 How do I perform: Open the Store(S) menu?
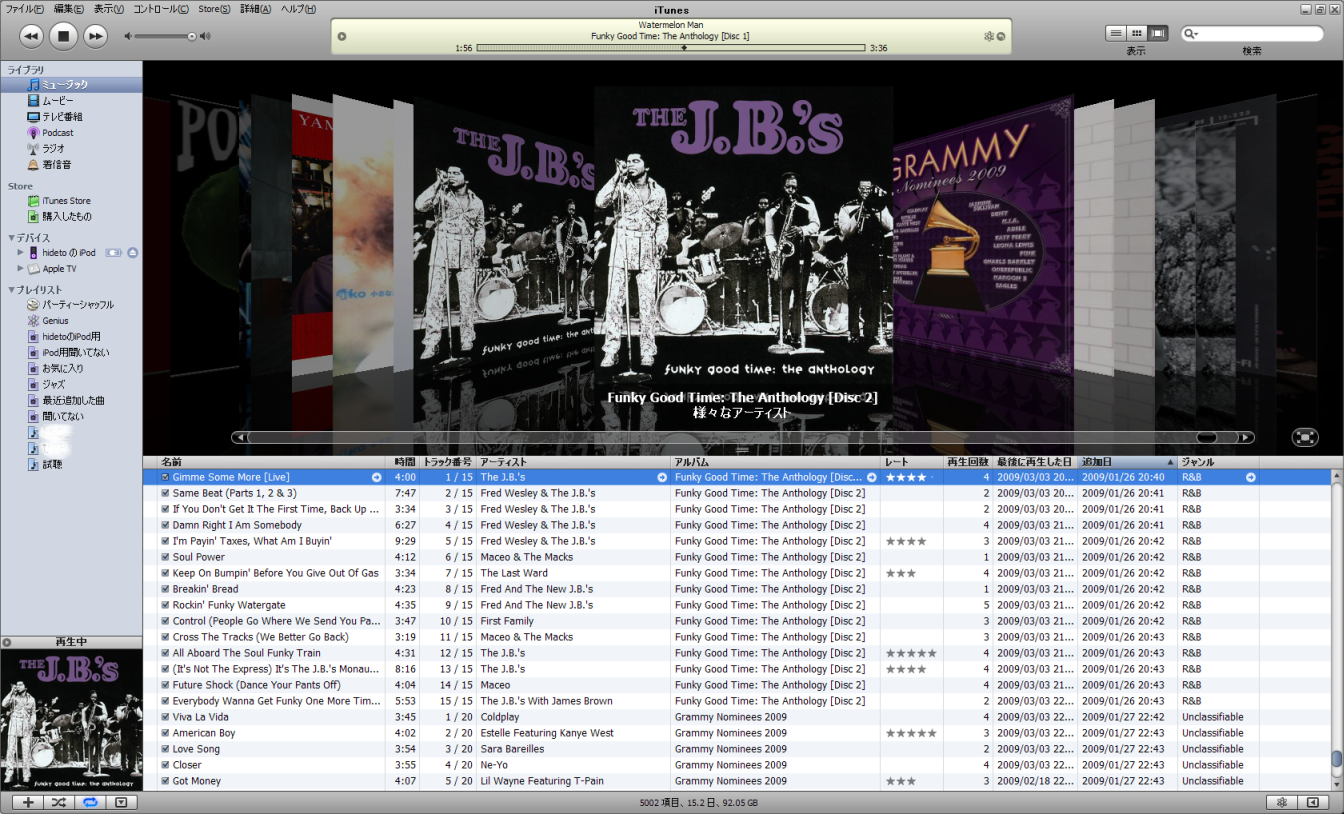[x=214, y=9]
